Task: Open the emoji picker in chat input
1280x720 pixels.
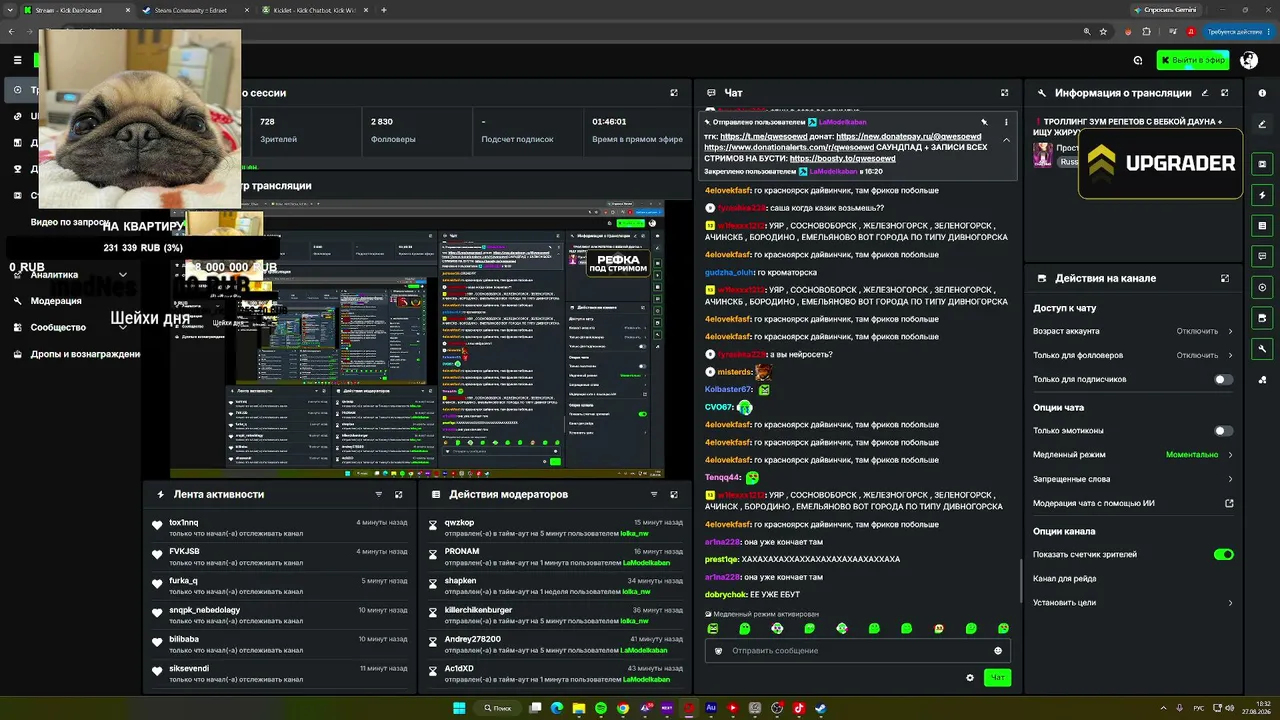Action: 998,651
